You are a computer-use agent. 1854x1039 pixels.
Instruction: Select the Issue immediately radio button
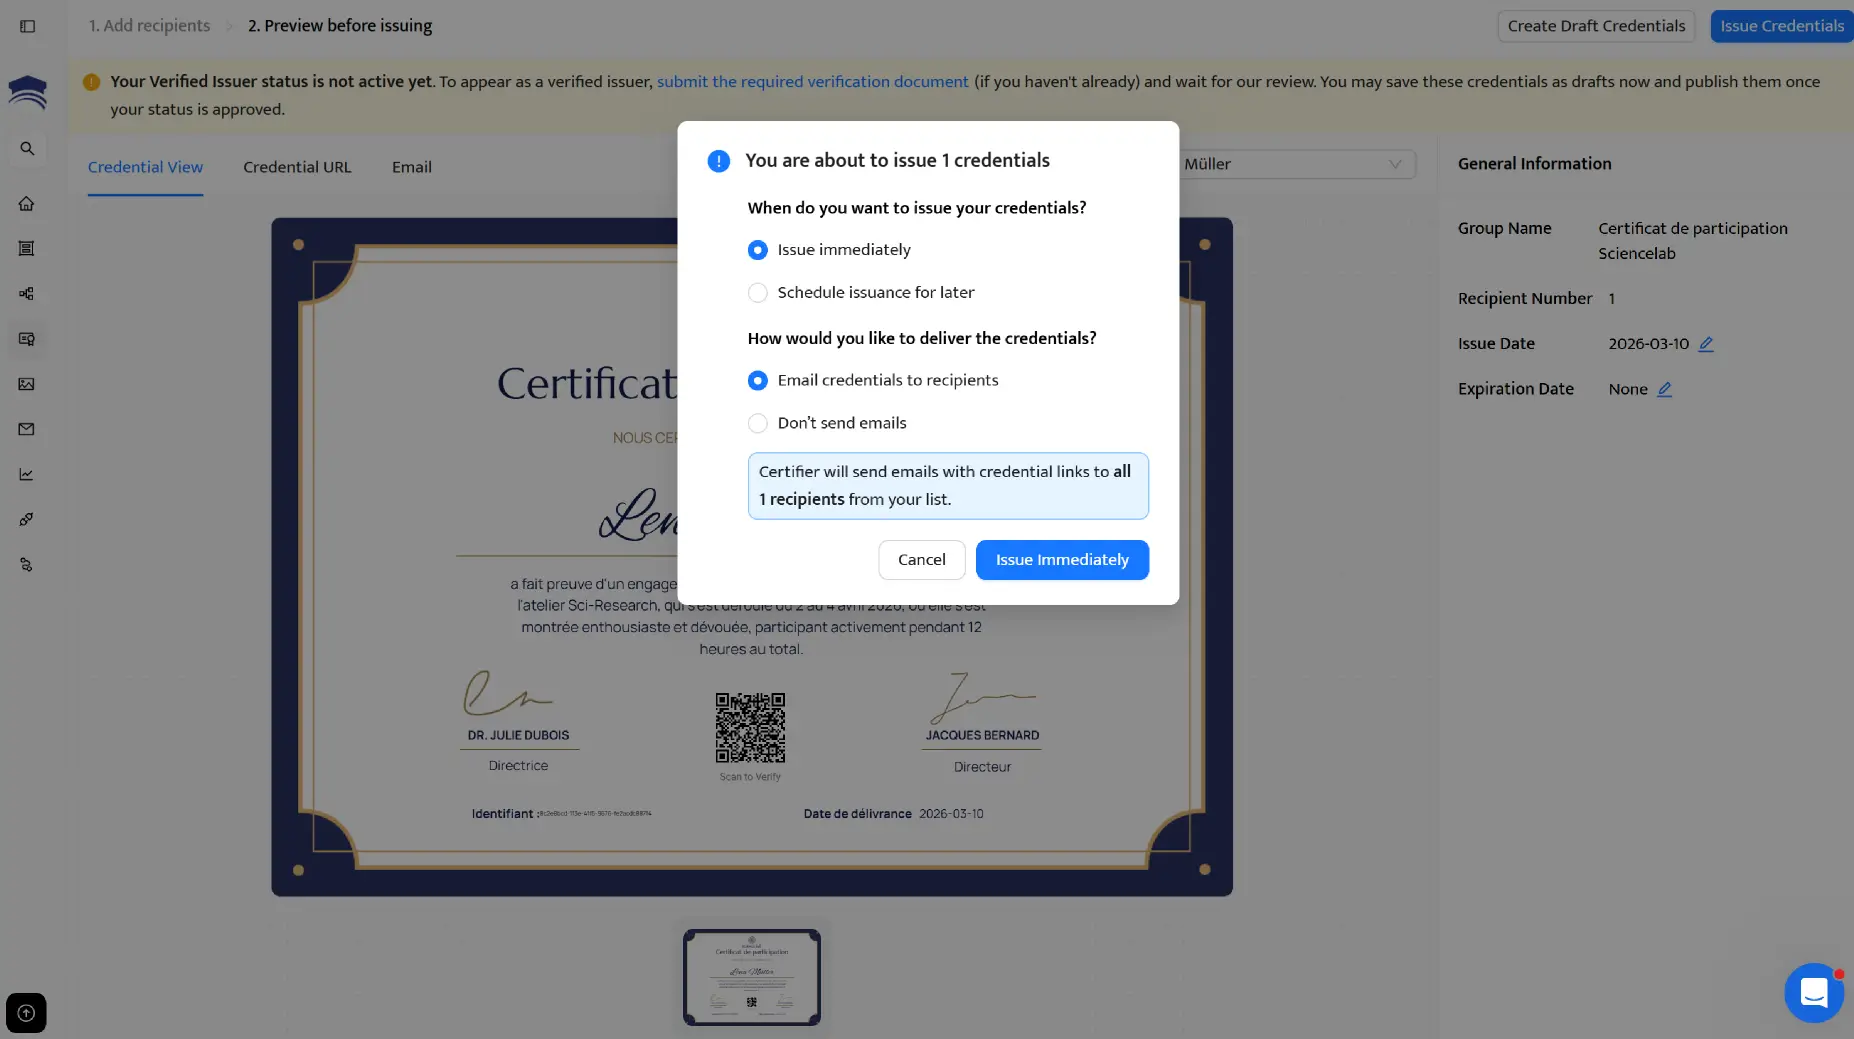click(757, 250)
